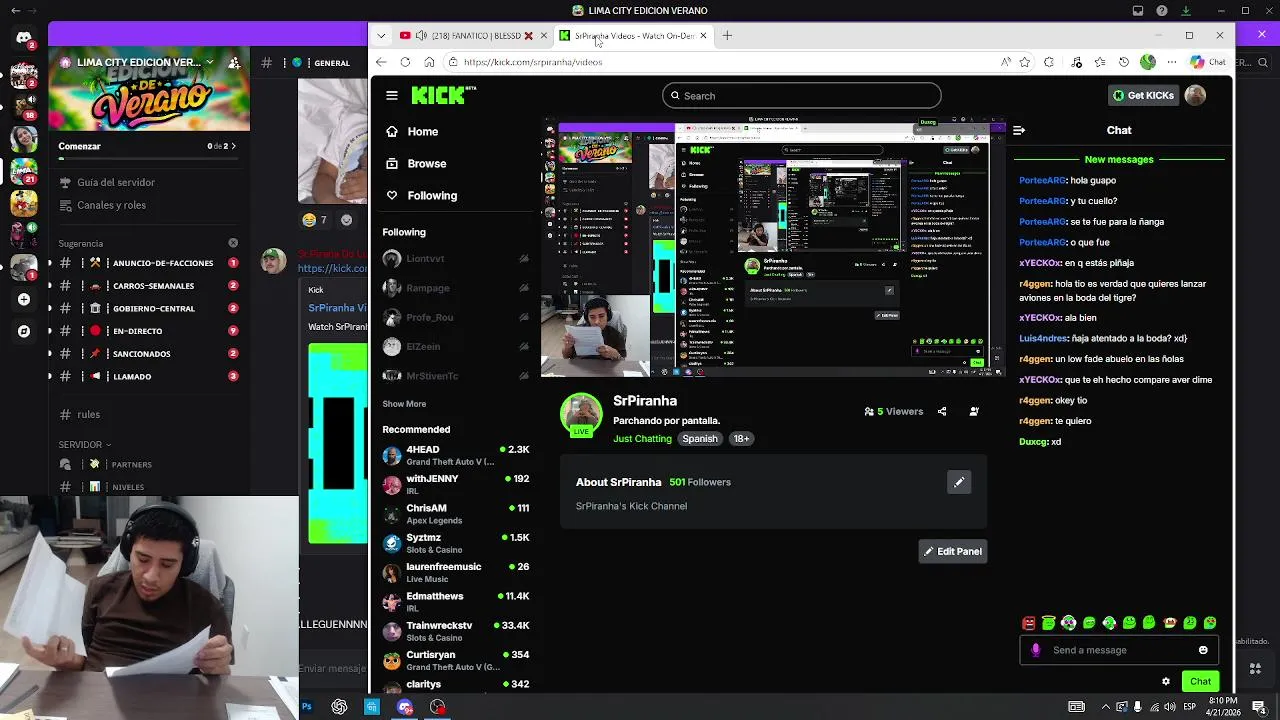1280x720 pixels.
Task: Click Luis4ndres username in chat
Action: 1043,339
